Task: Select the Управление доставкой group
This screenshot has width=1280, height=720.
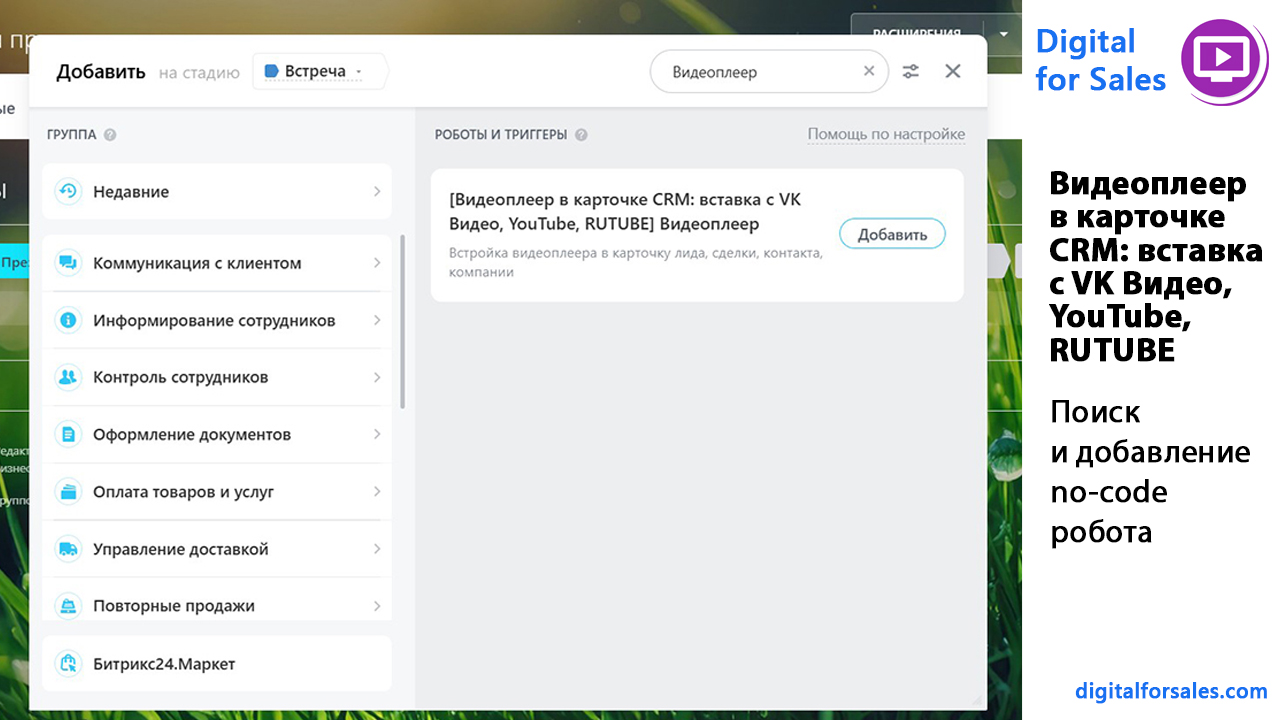Action: pos(181,549)
